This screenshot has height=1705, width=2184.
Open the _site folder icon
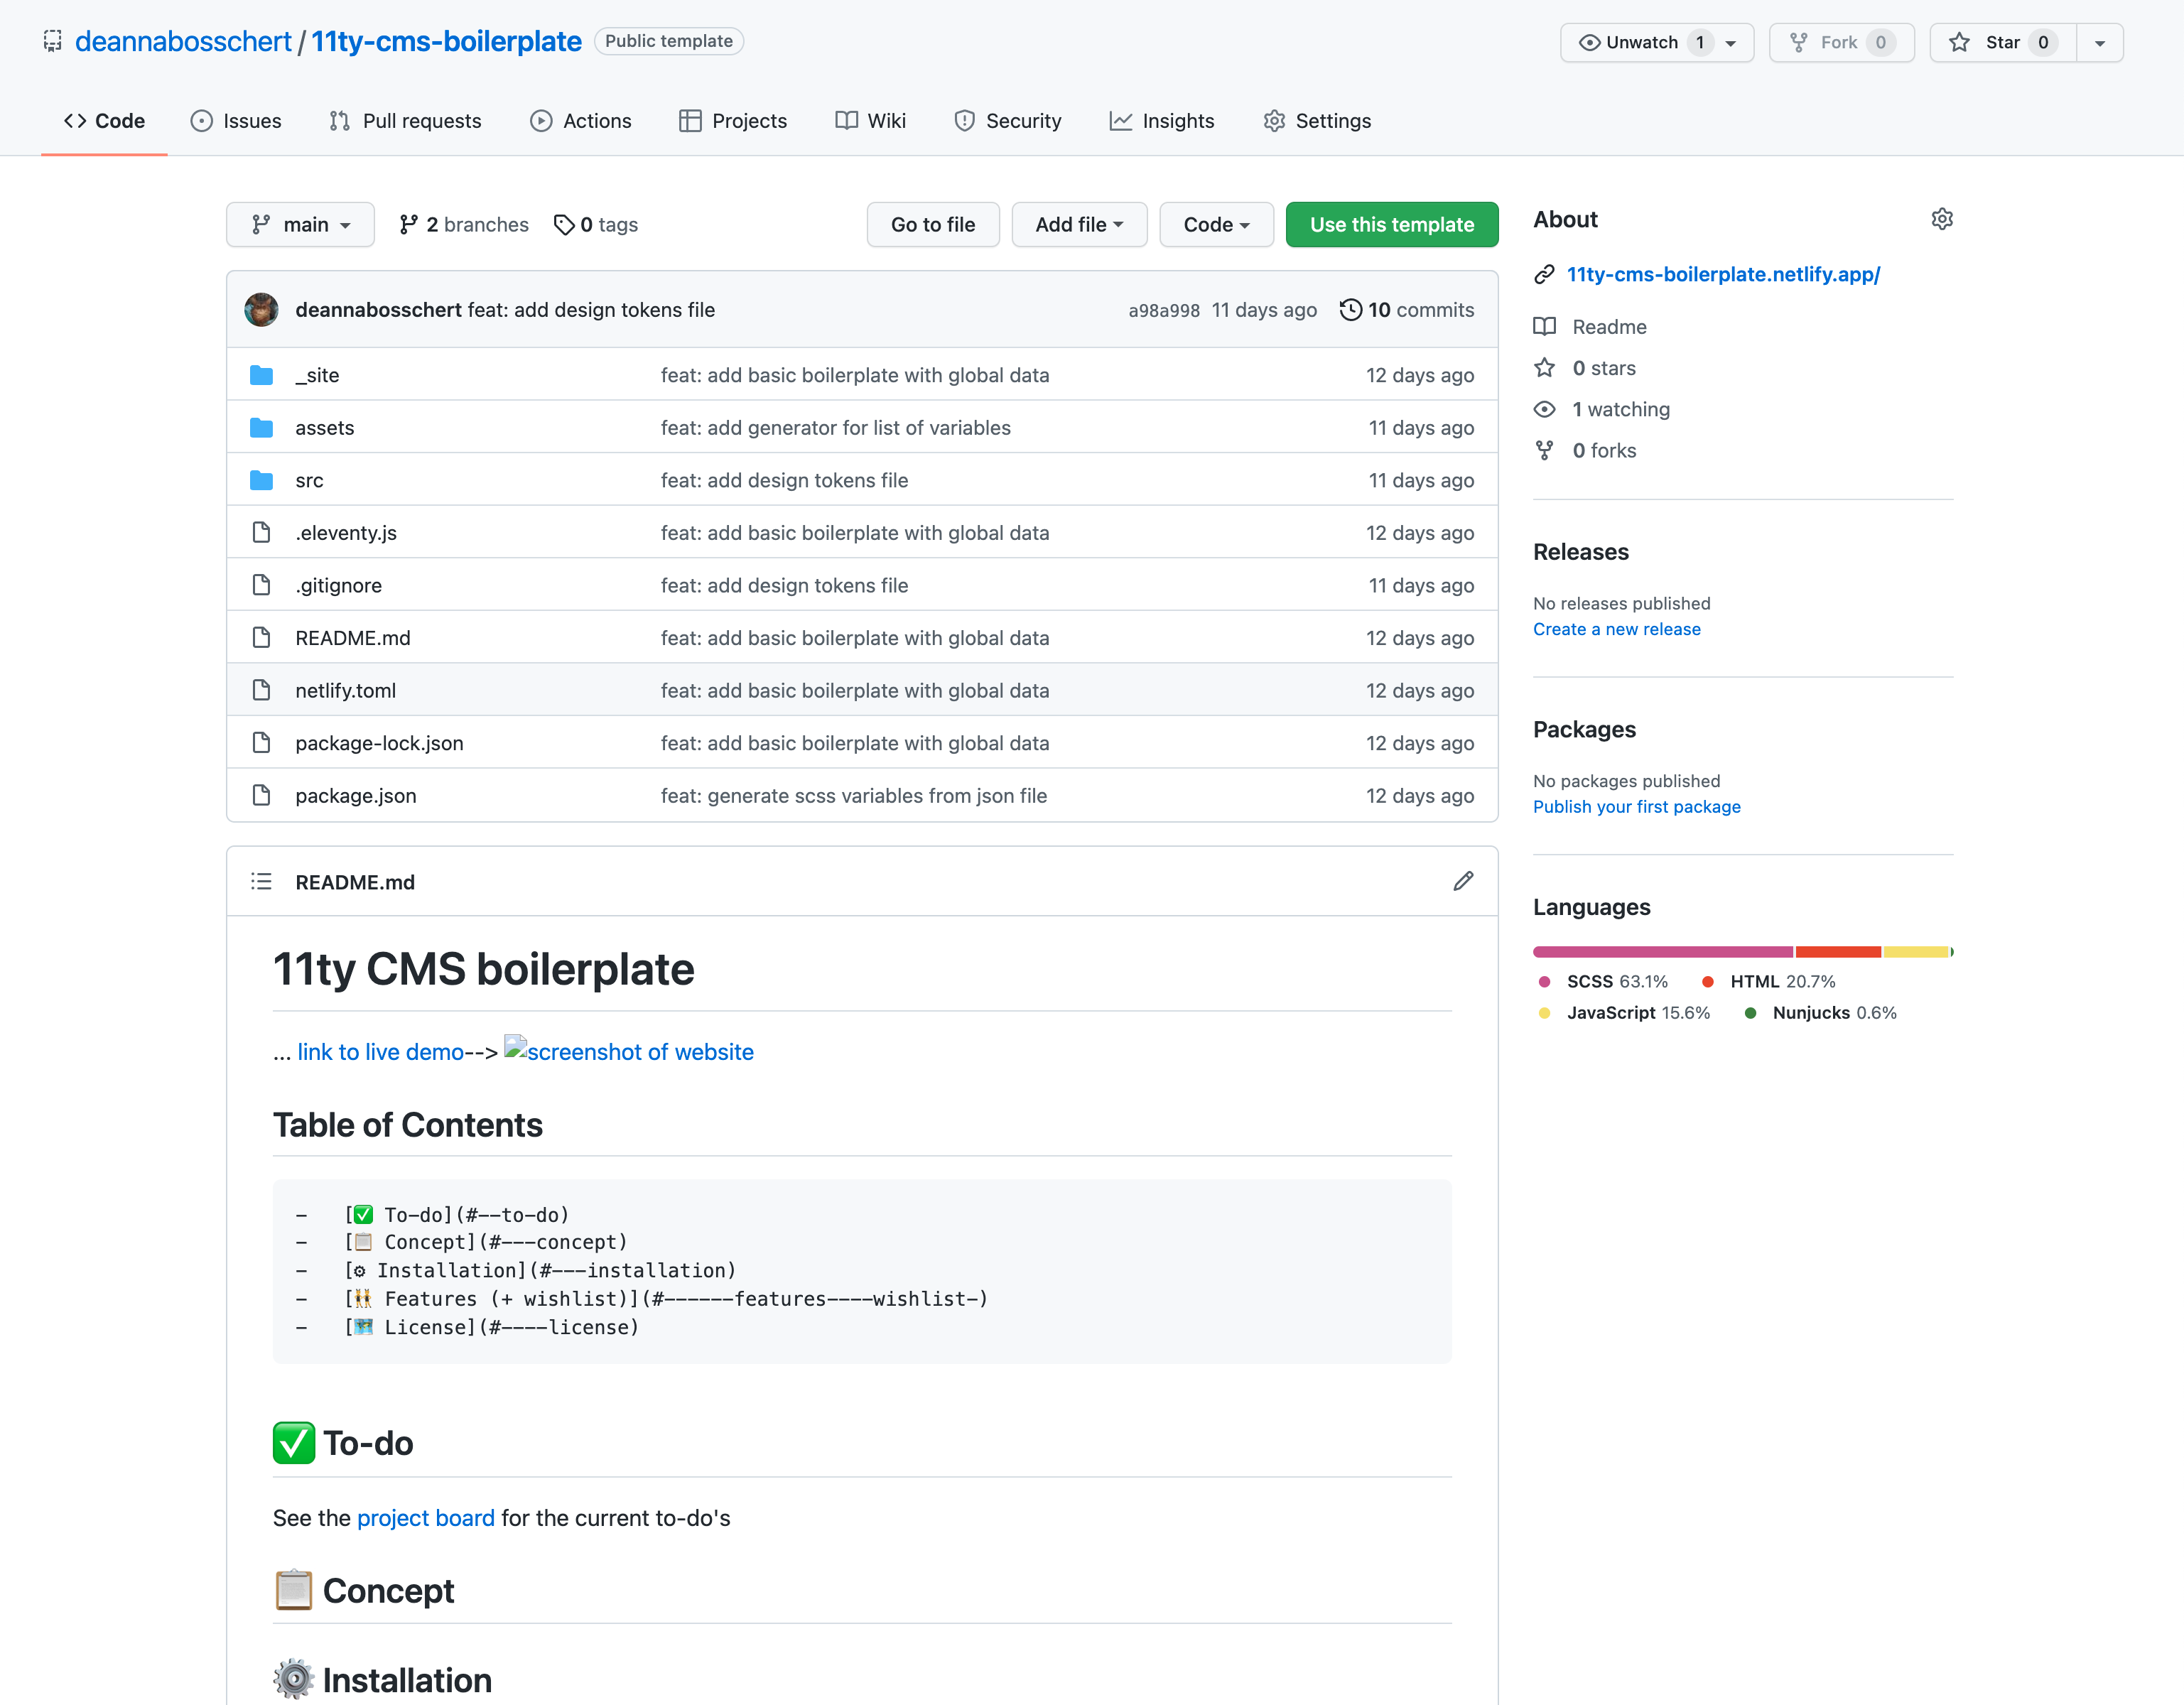coord(261,375)
